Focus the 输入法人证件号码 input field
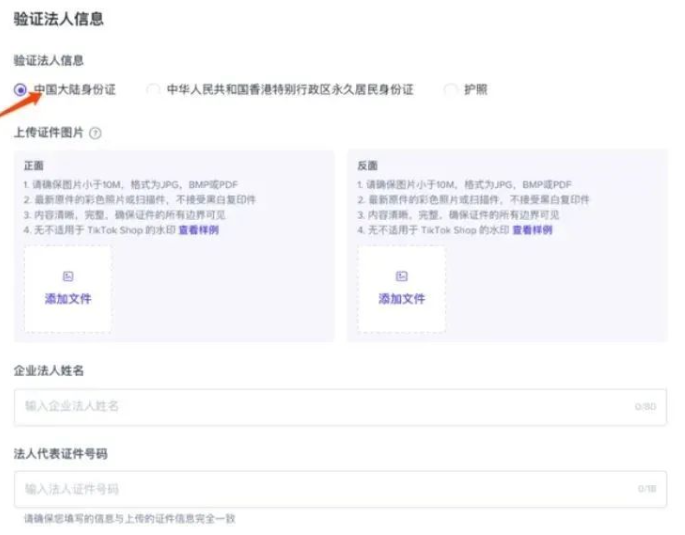The image size is (685, 535). [320, 489]
